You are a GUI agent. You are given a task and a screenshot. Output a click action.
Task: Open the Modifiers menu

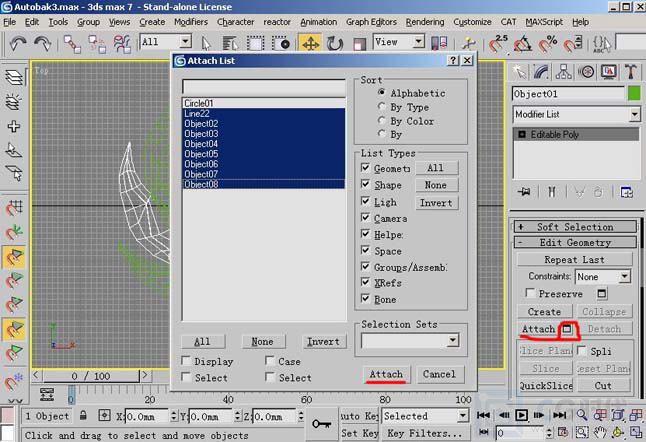pos(191,22)
